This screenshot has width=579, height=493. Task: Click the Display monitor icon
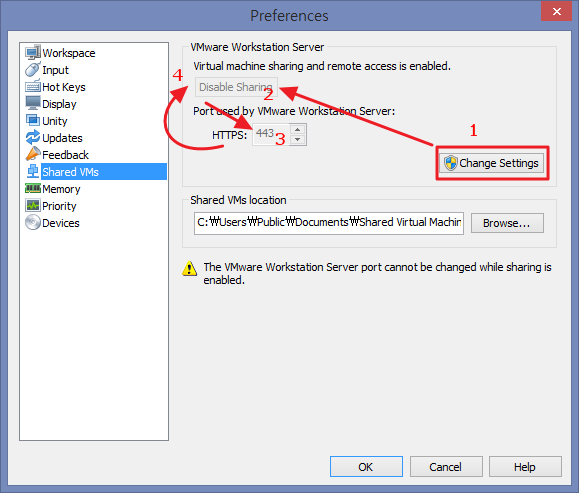[33, 103]
